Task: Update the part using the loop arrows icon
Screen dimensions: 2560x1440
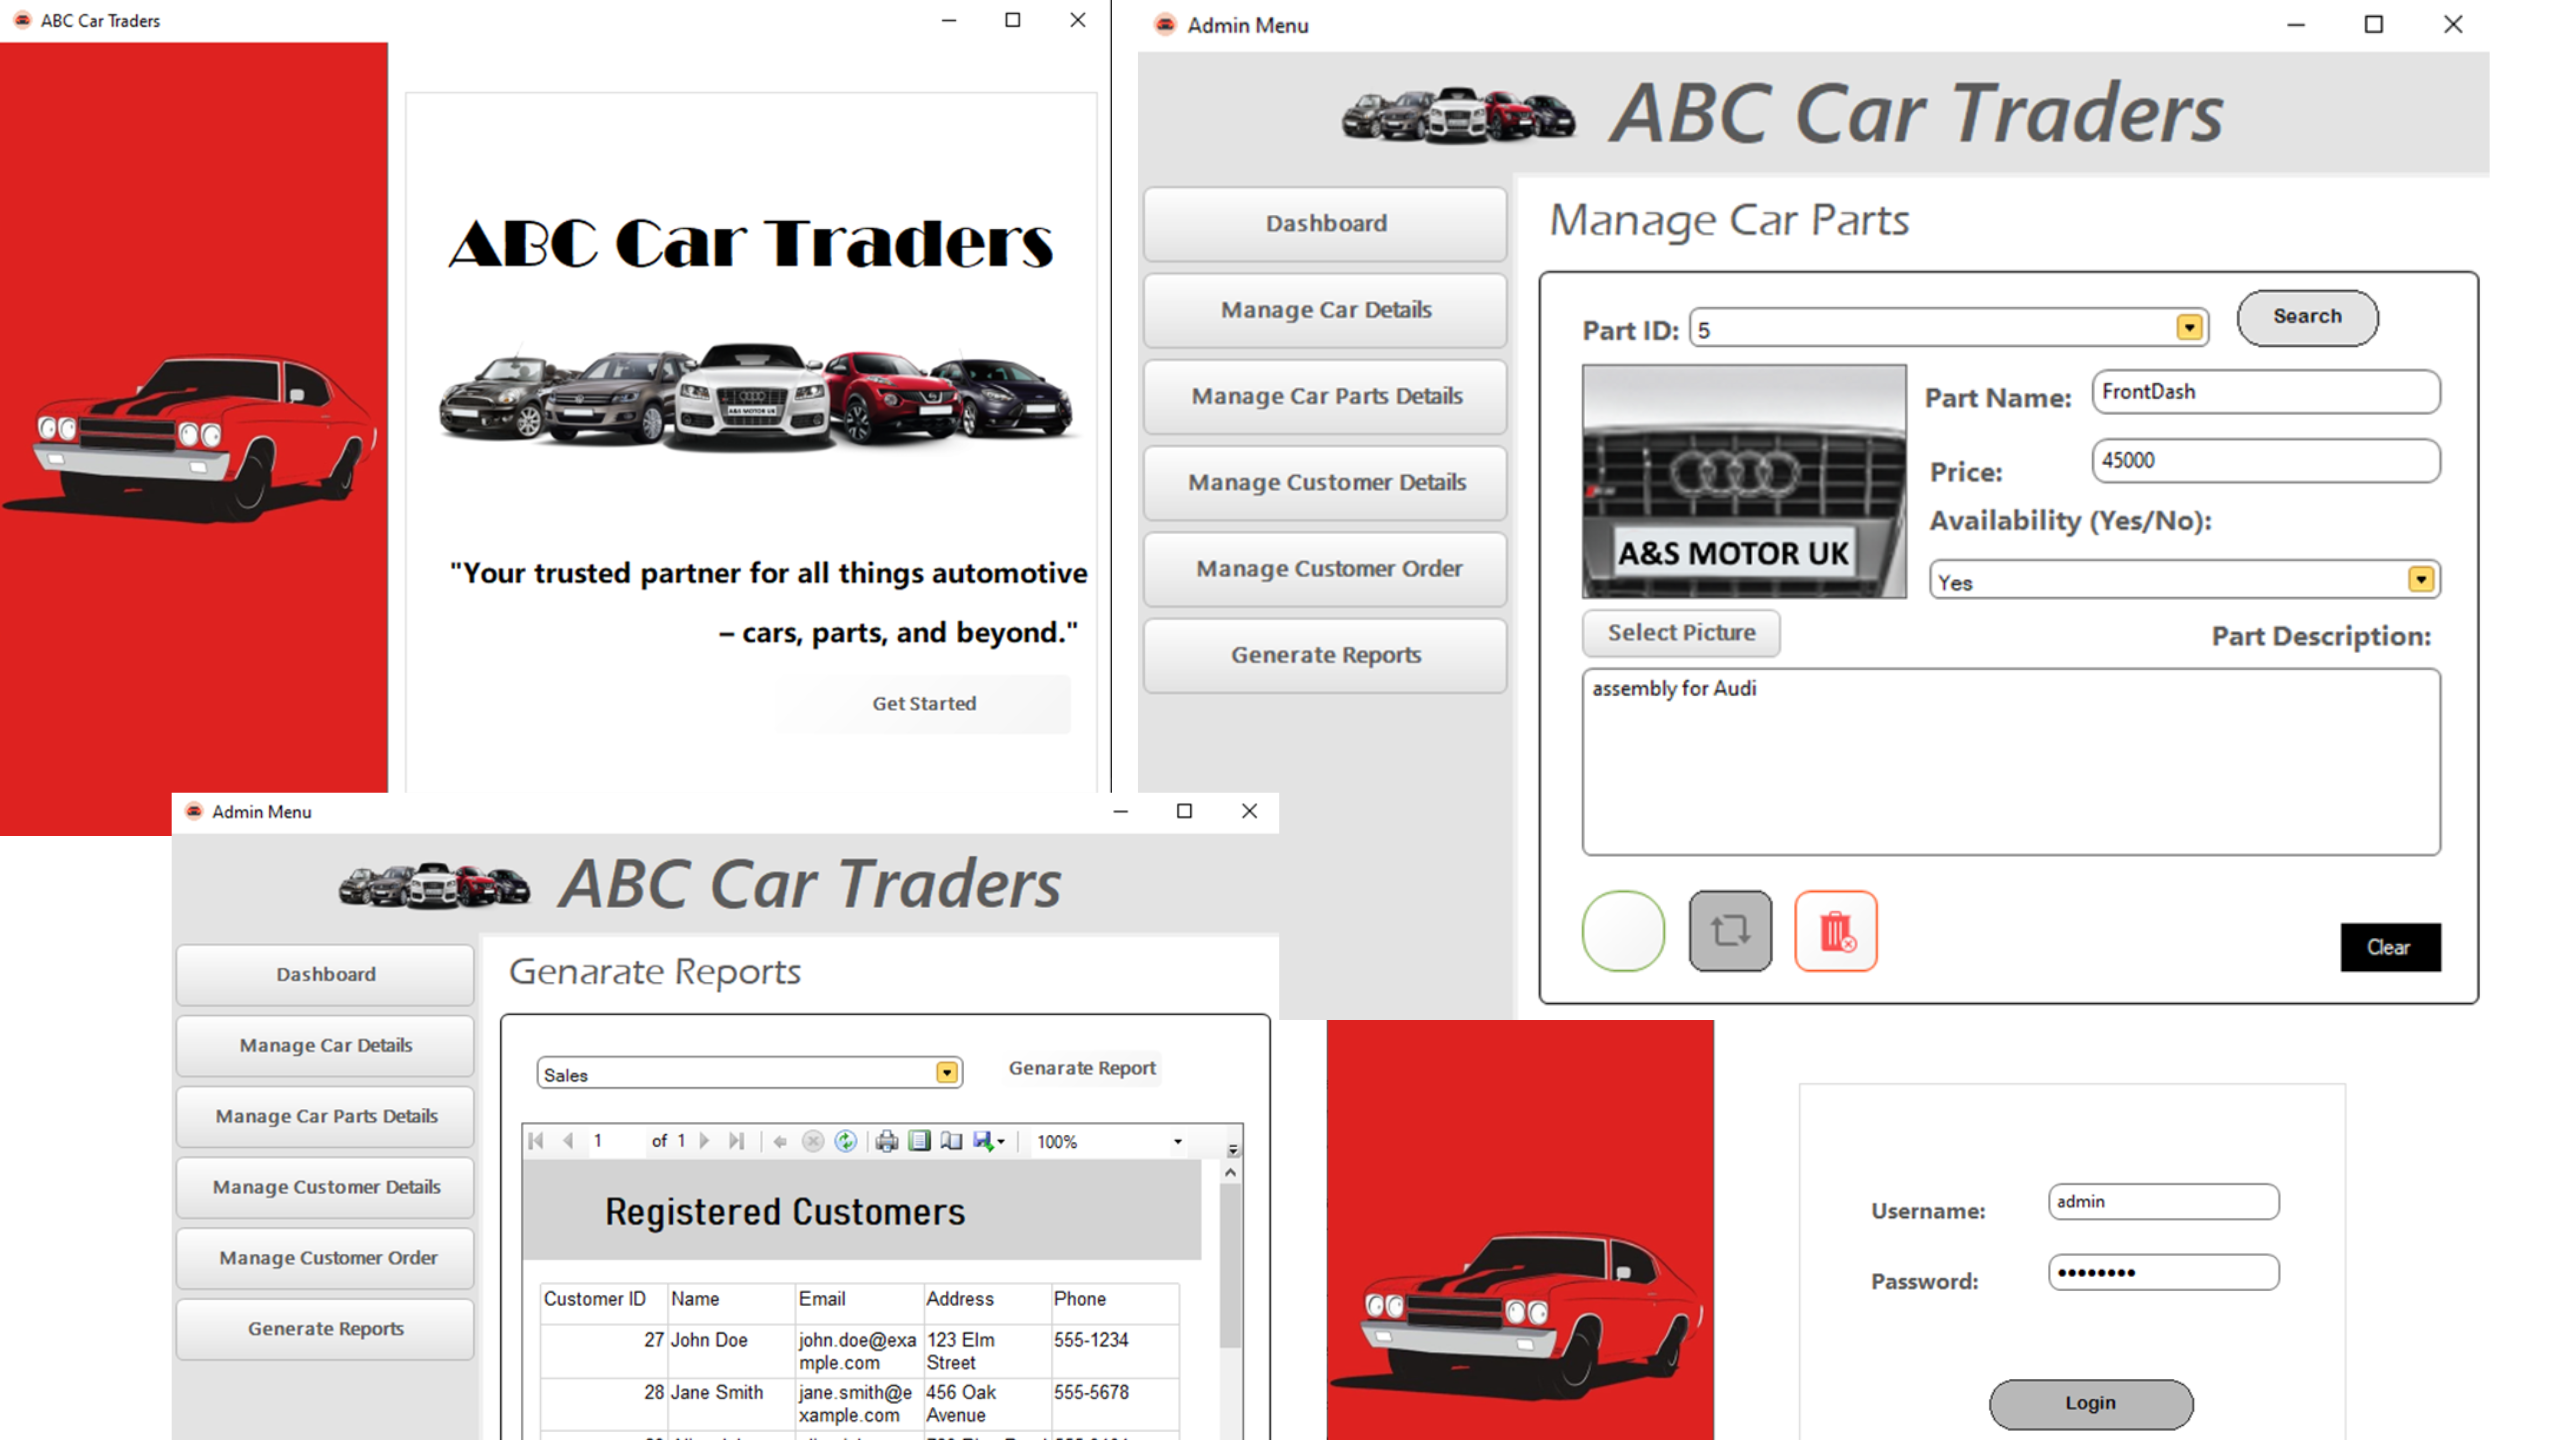Action: coord(1731,931)
